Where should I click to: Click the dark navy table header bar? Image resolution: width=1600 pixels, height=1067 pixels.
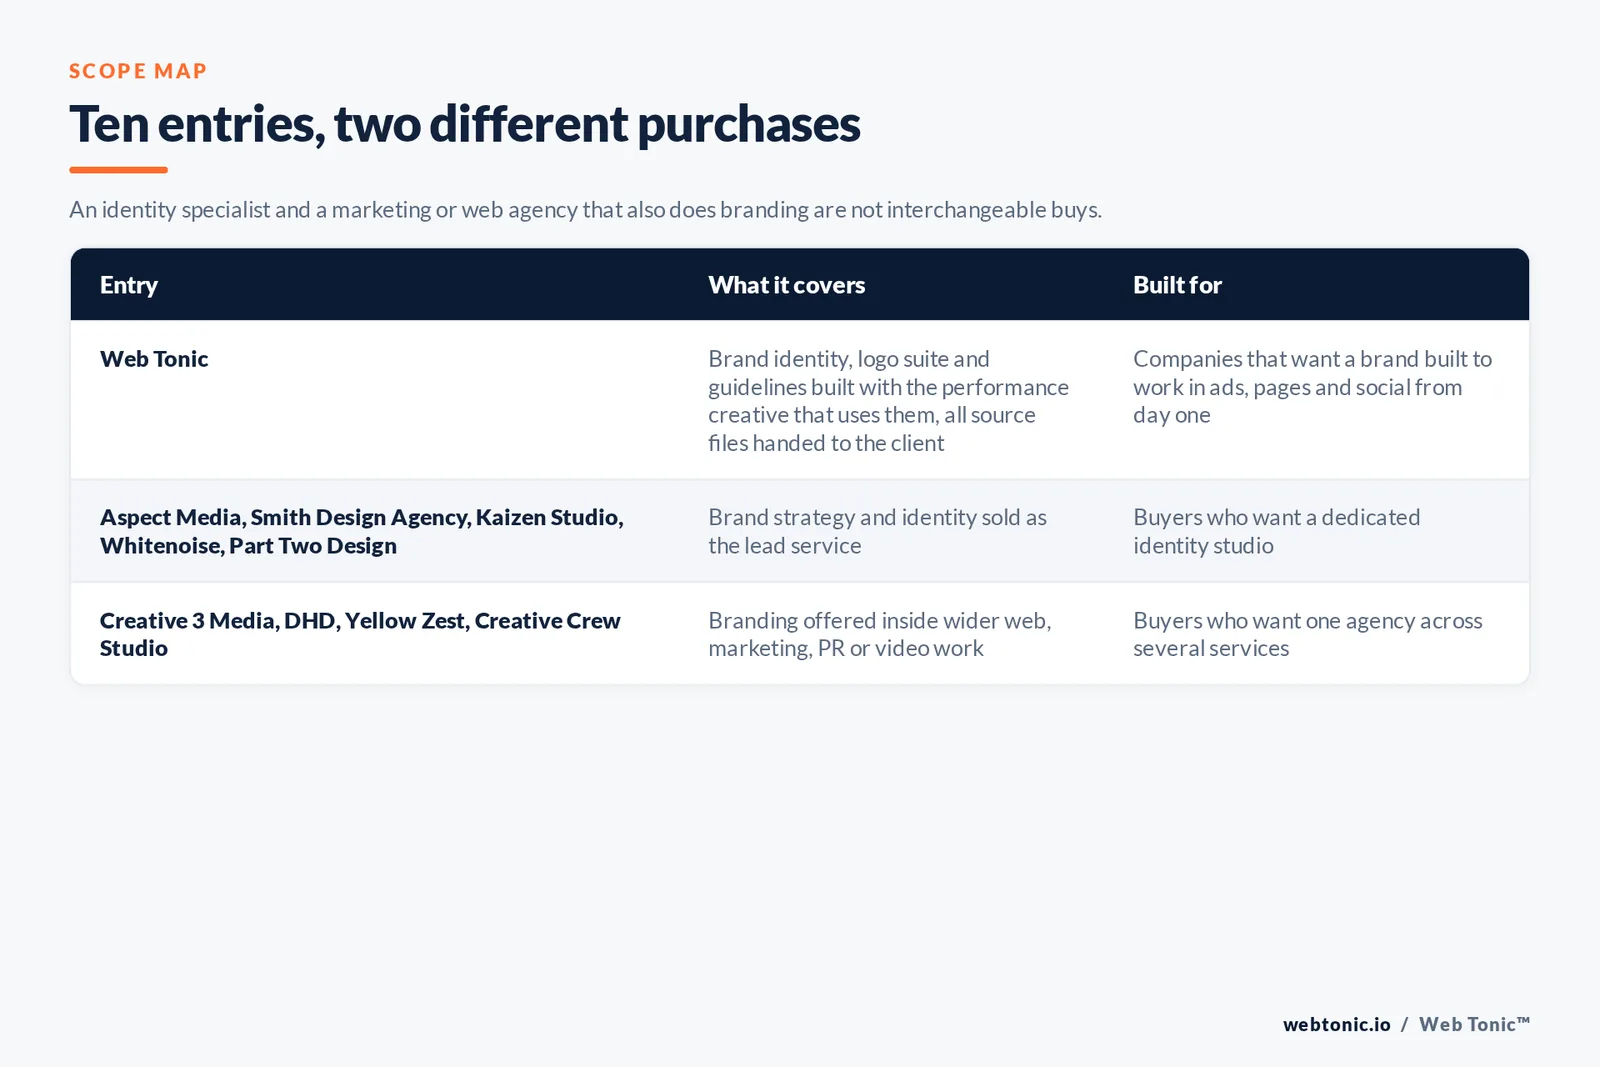click(x=800, y=285)
